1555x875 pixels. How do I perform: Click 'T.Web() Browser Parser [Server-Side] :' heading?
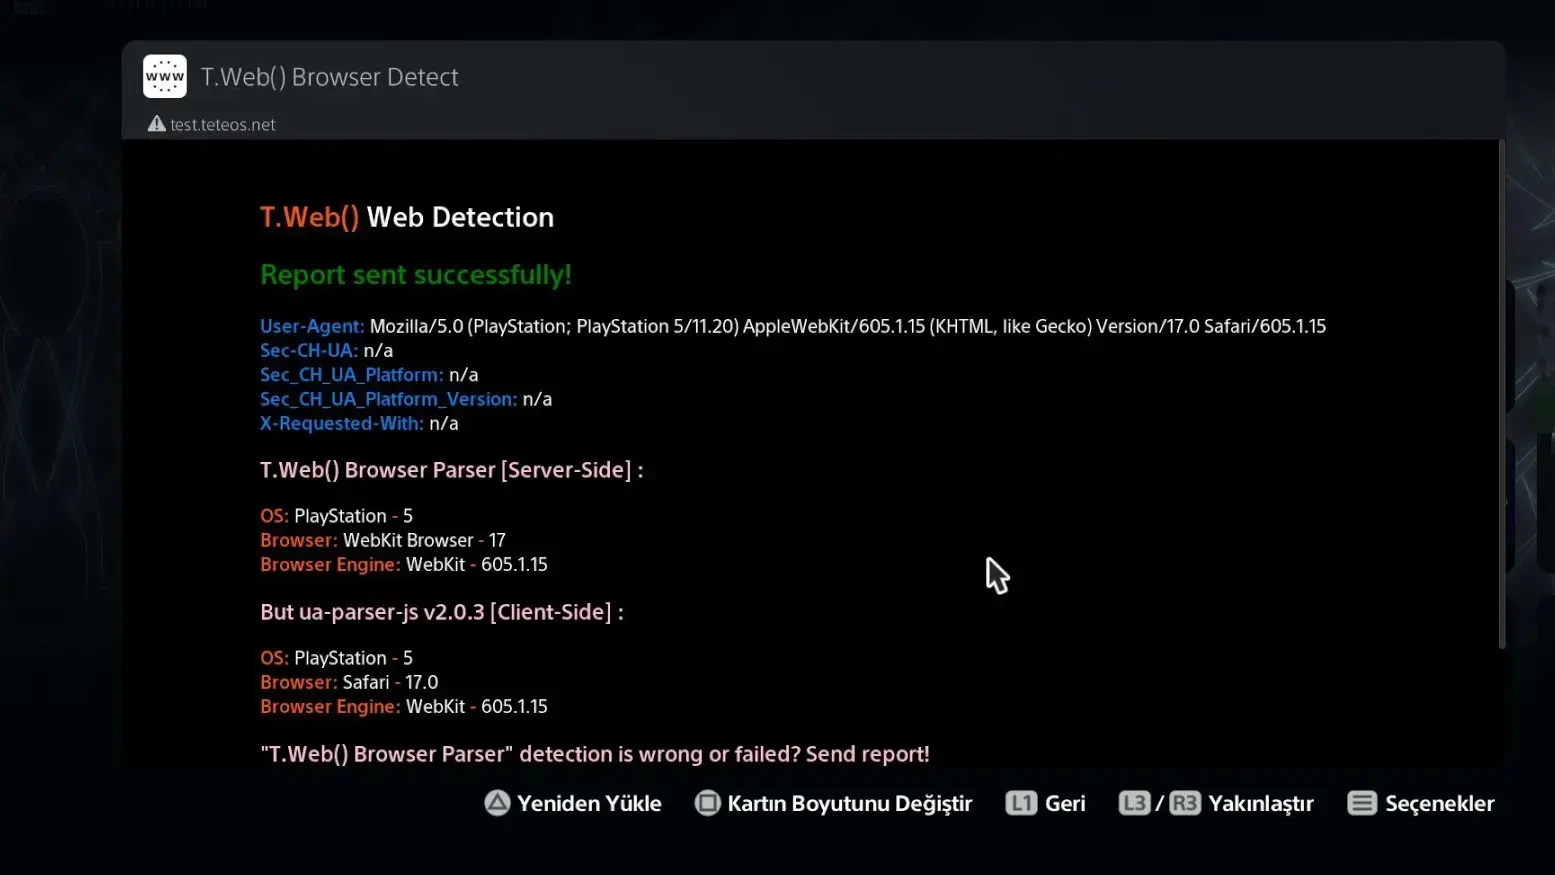[x=452, y=470]
